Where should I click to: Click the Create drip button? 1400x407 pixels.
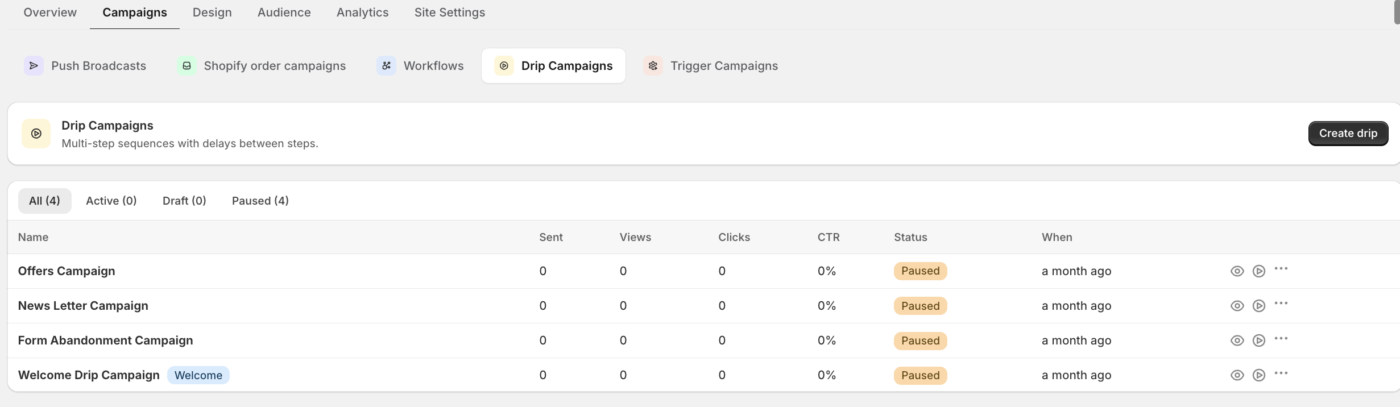click(1348, 133)
